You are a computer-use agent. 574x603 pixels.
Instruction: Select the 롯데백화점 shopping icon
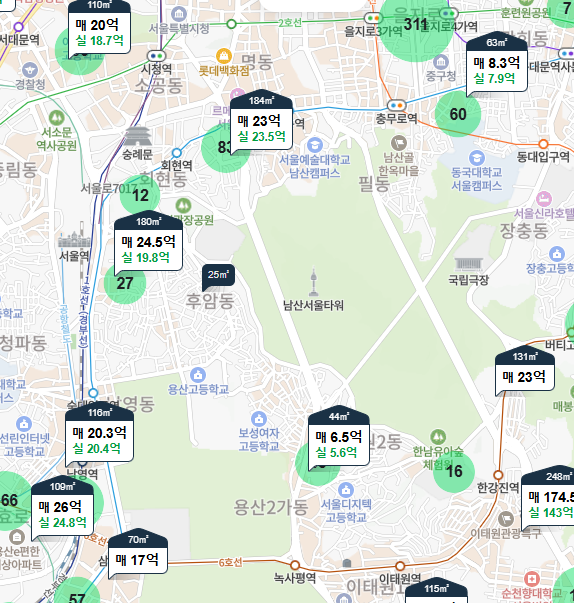click(223, 57)
